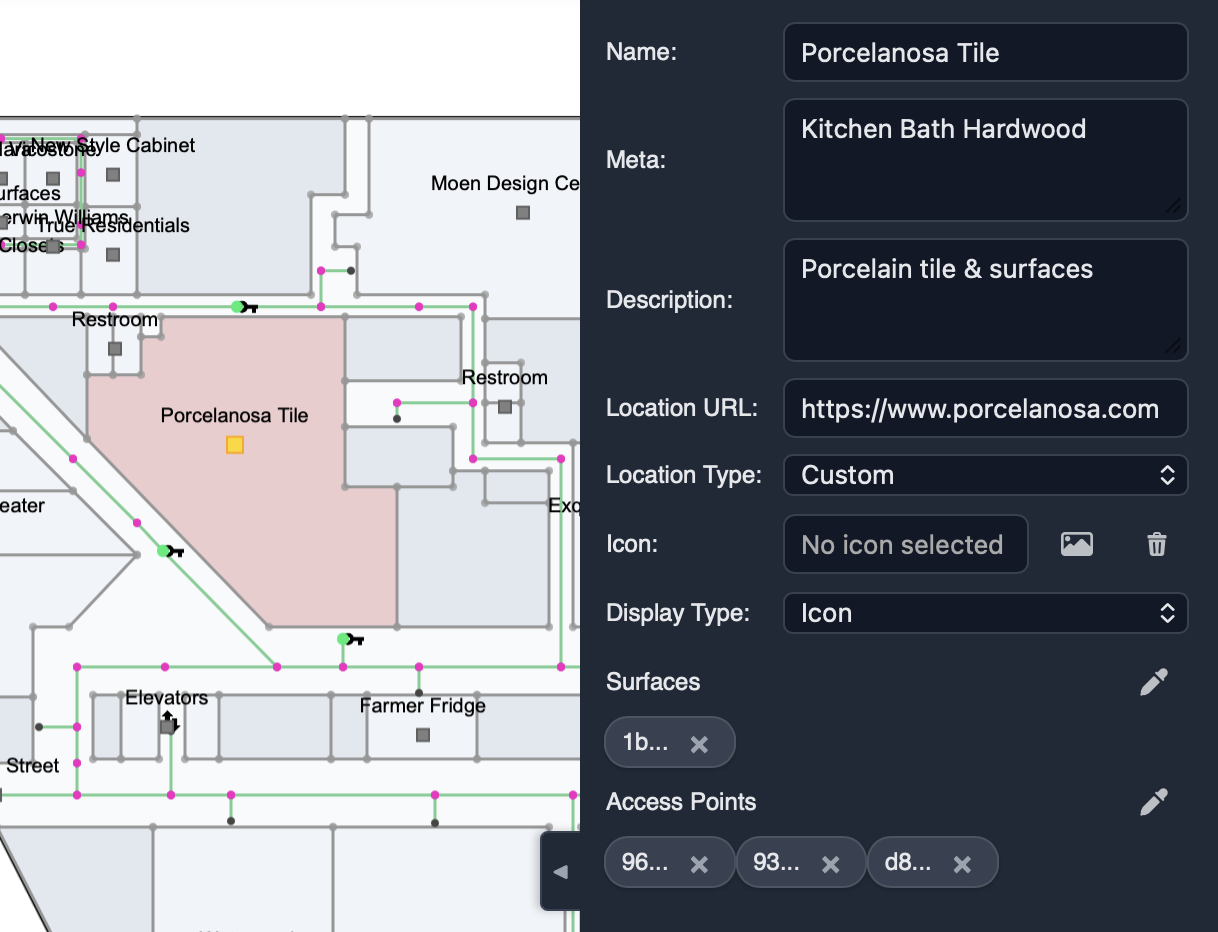Image resolution: width=1218 pixels, height=932 pixels.
Task: Edit Access Points with the pencil icon
Action: 1153,802
